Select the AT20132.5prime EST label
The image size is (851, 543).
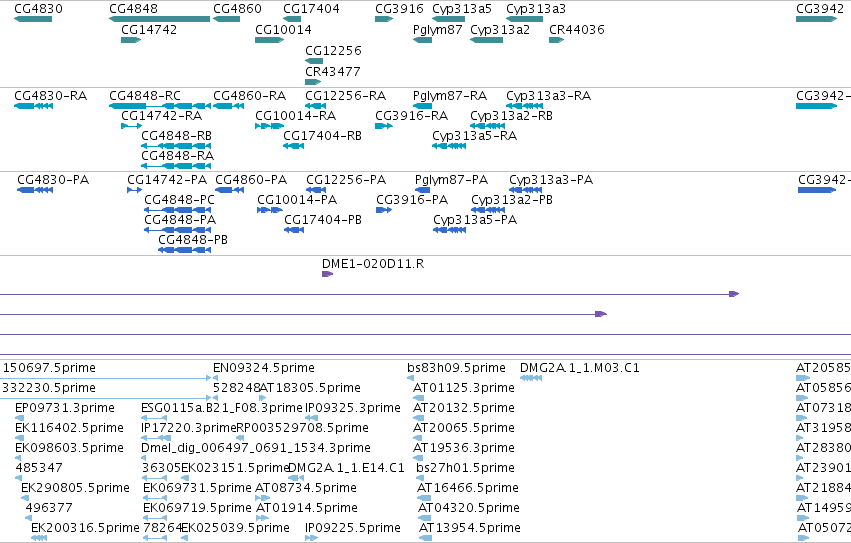point(464,408)
